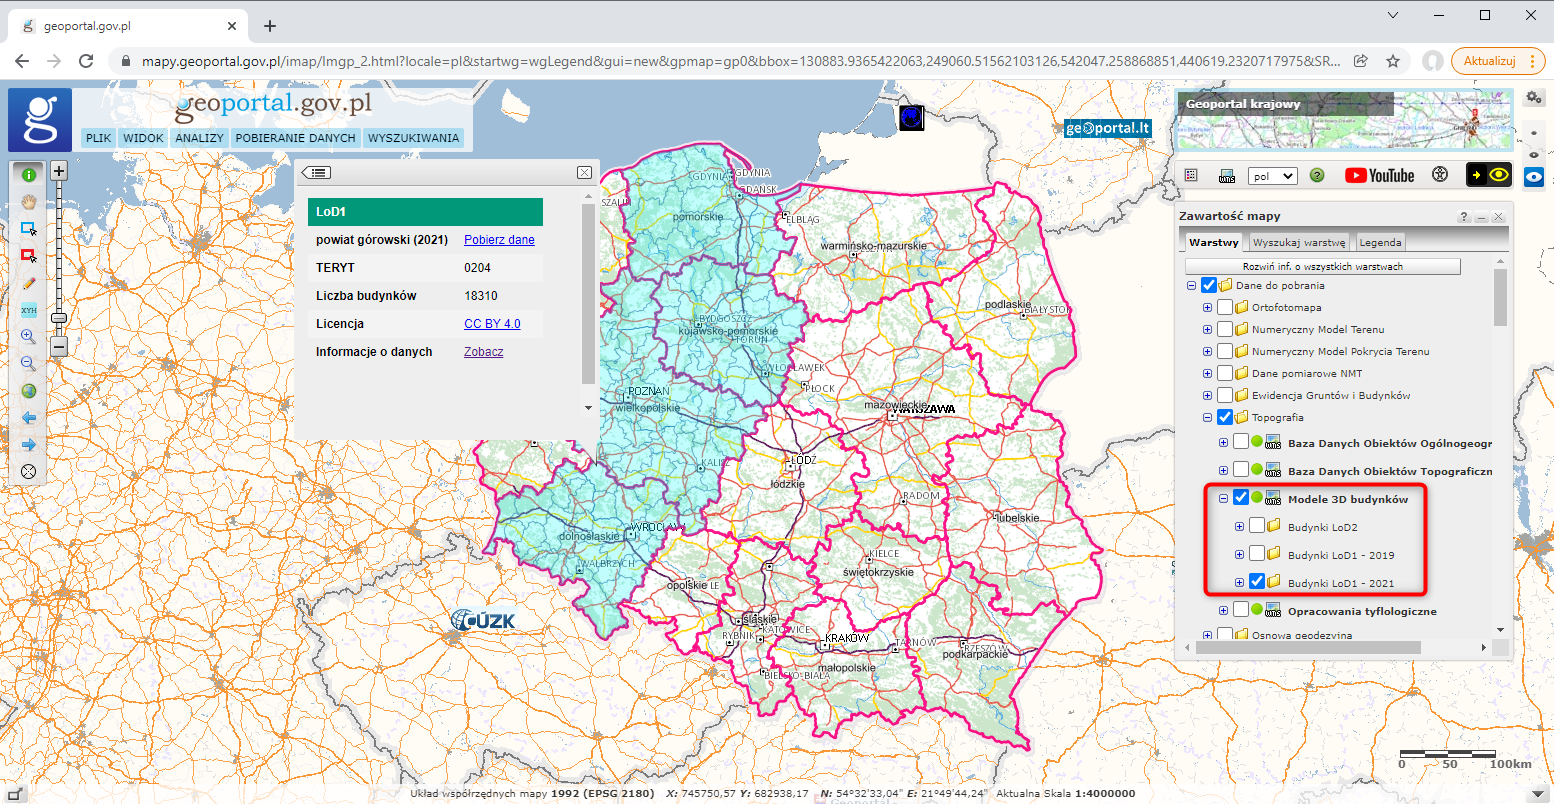Open the YouTube channel icon
Image resolution: width=1554 pixels, height=804 pixels.
[1379, 176]
